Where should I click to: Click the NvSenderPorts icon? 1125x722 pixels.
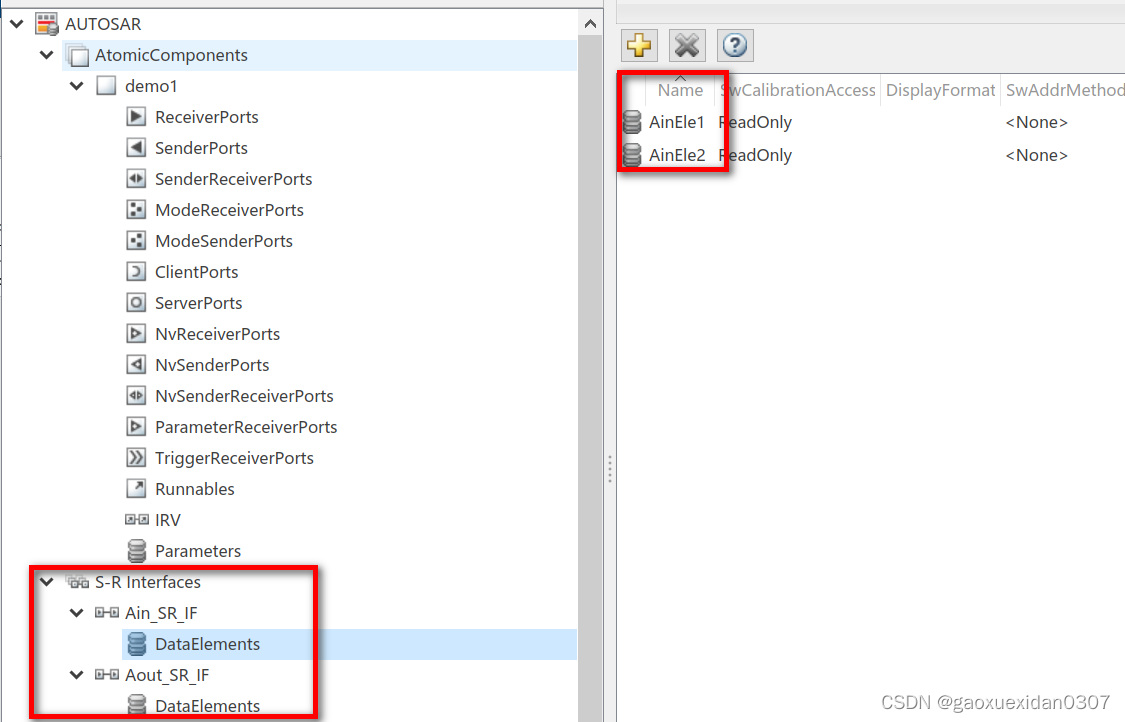pos(136,365)
